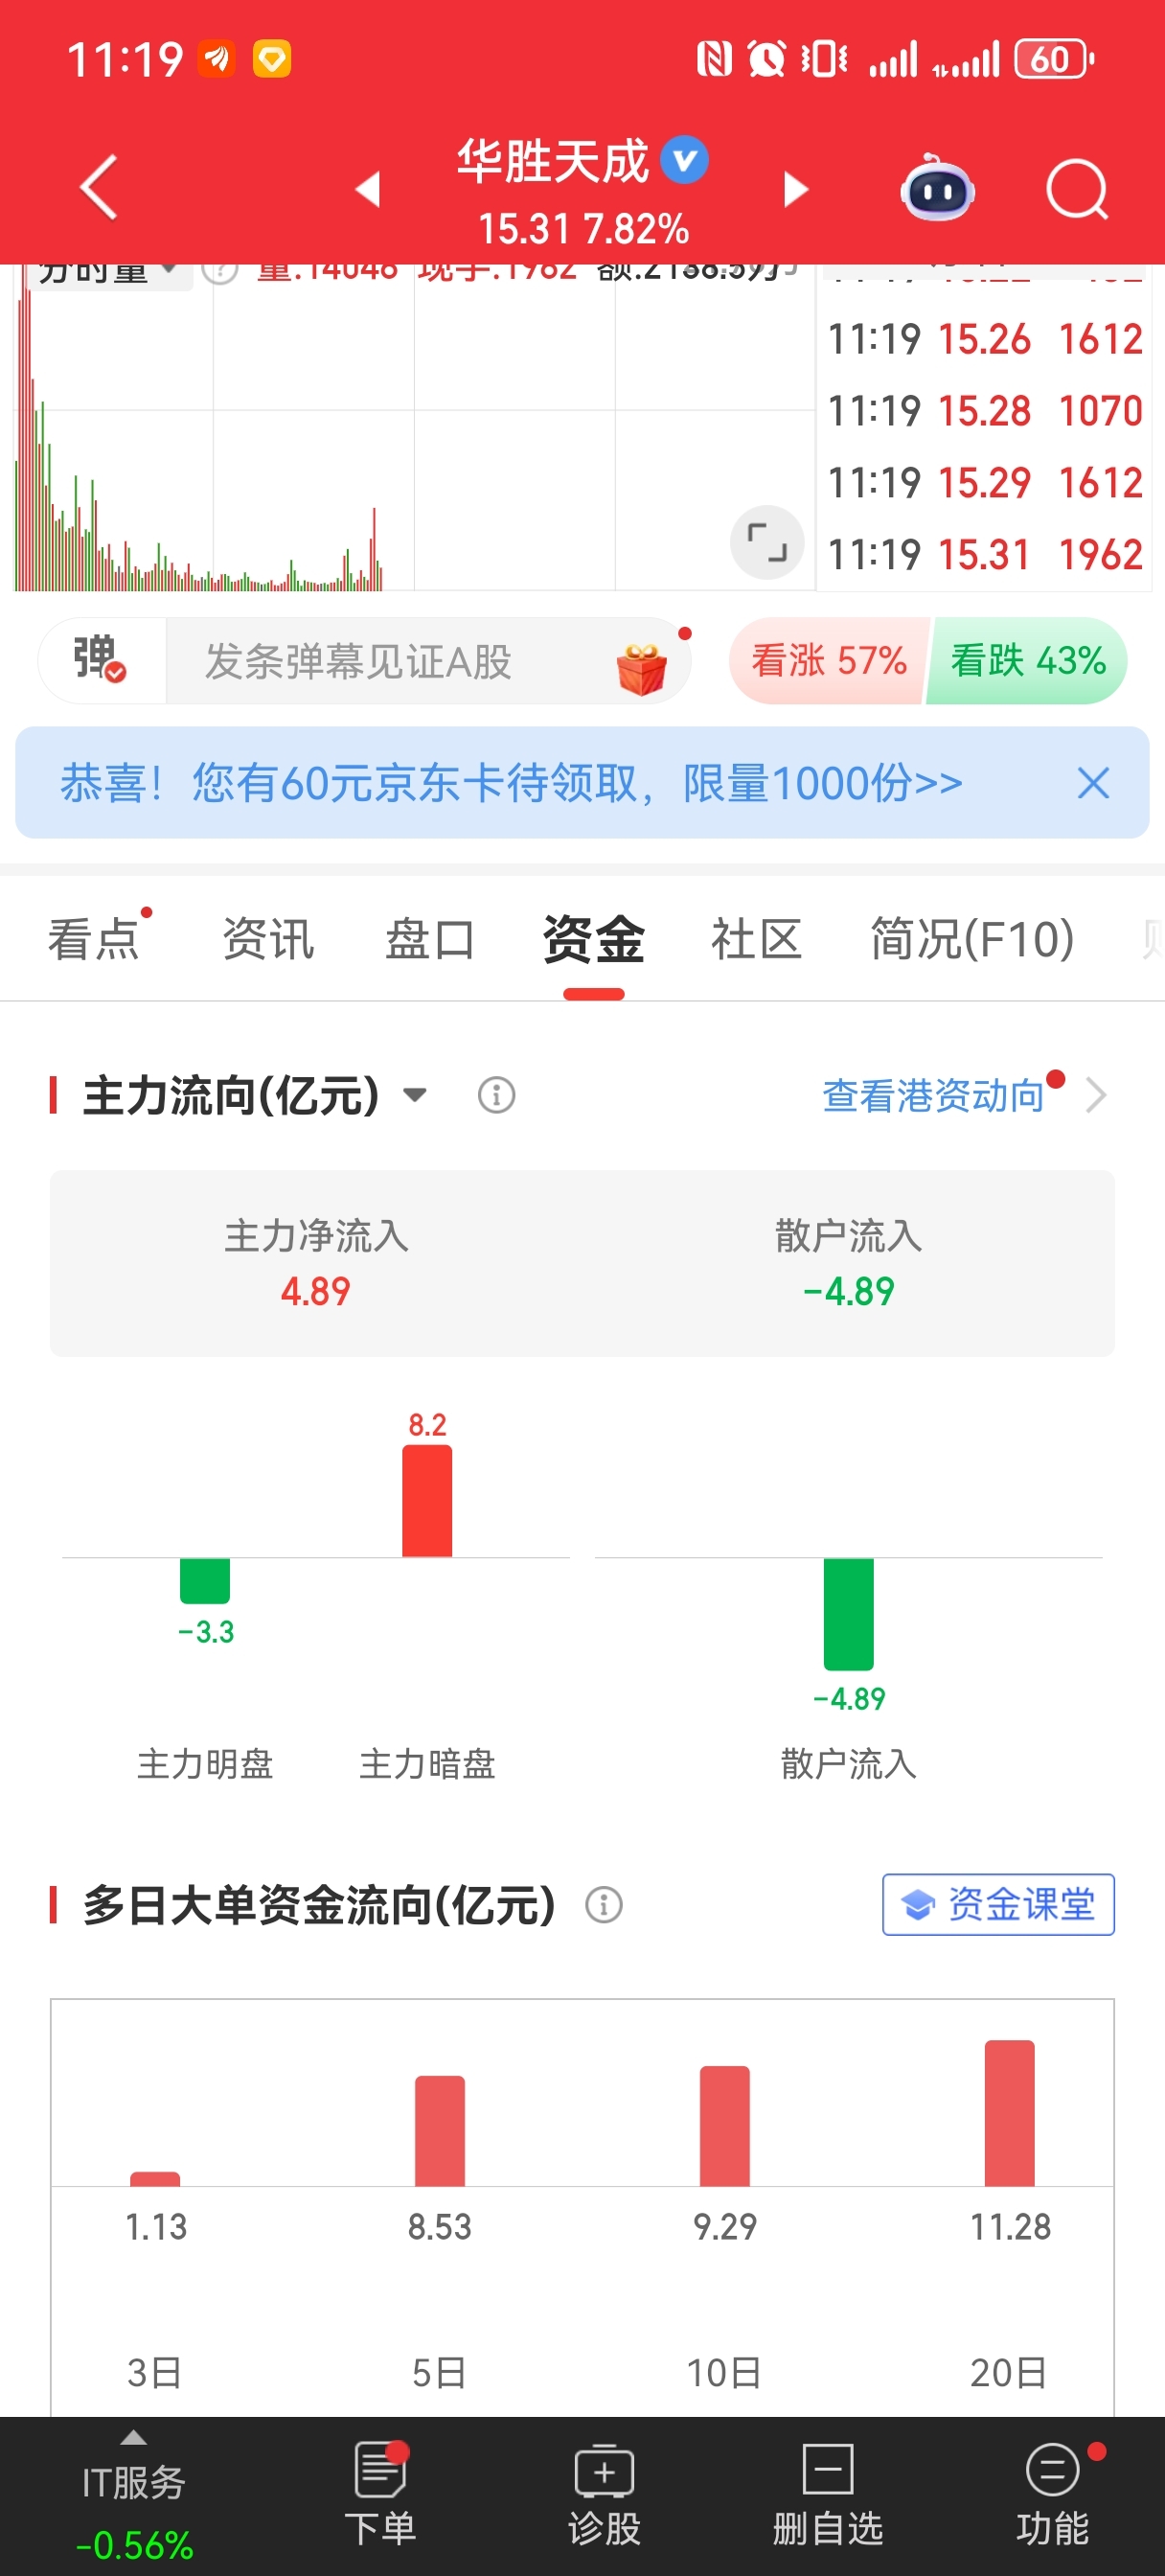Screen dimensions: 1165x2576
Task: Toggle the 弹 bullet comments switch
Action: click(x=100, y=660)
